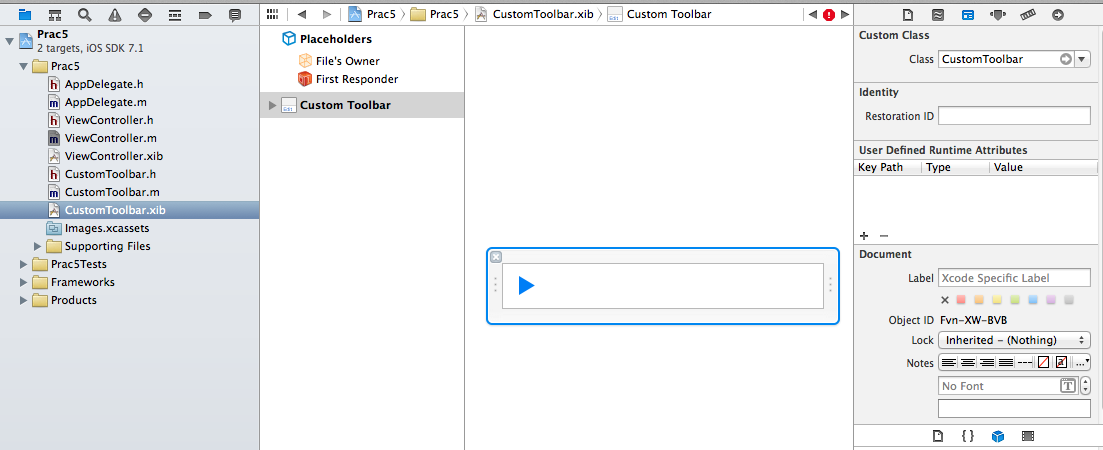
Task: Expand the Frameworks group
Action: point(24,282)
